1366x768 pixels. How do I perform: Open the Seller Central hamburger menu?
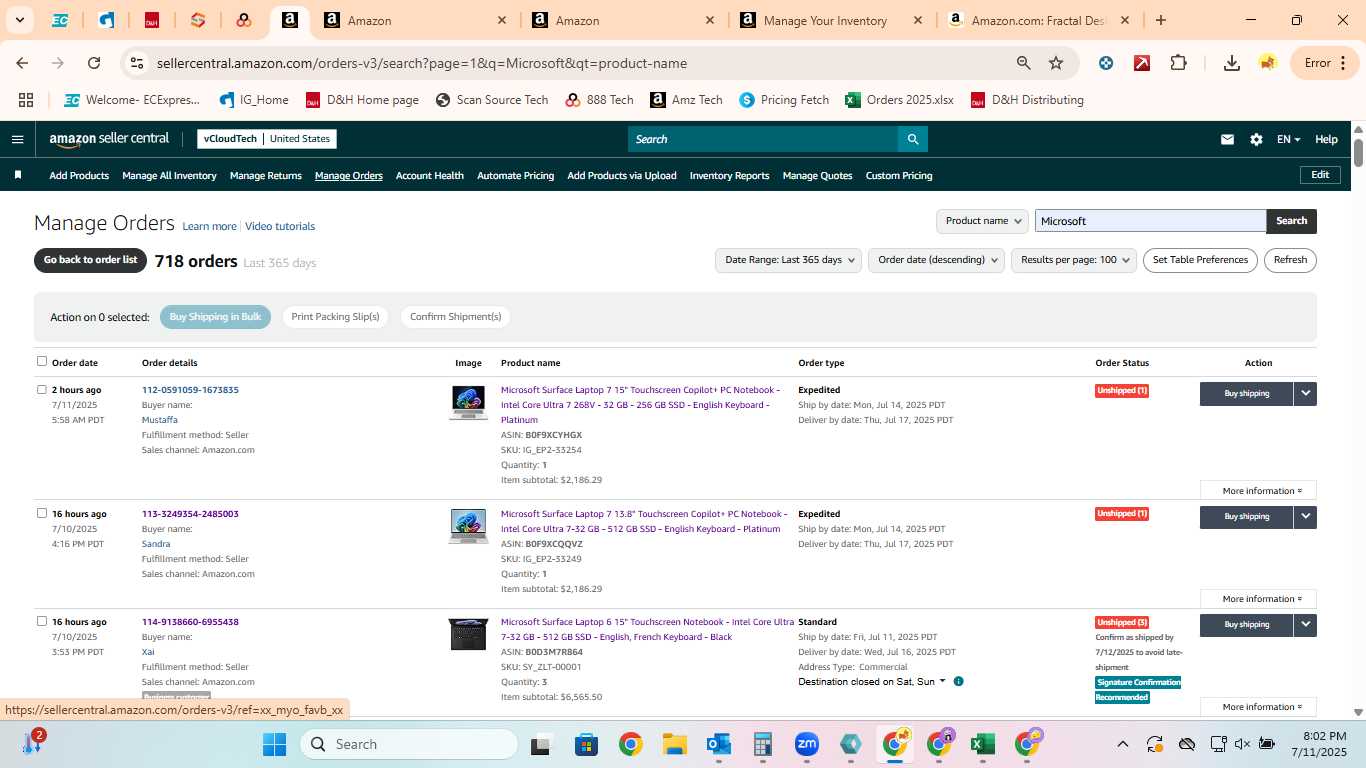17,139
